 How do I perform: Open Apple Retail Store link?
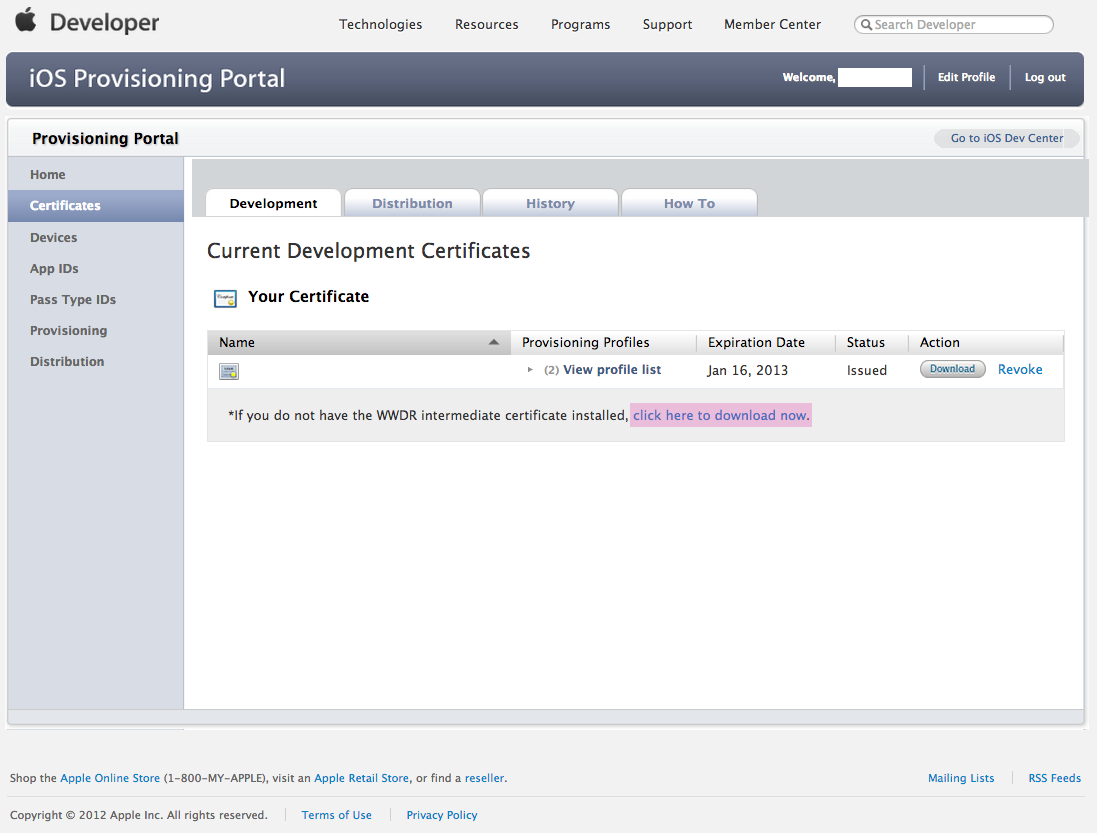(x=361, y=778)
